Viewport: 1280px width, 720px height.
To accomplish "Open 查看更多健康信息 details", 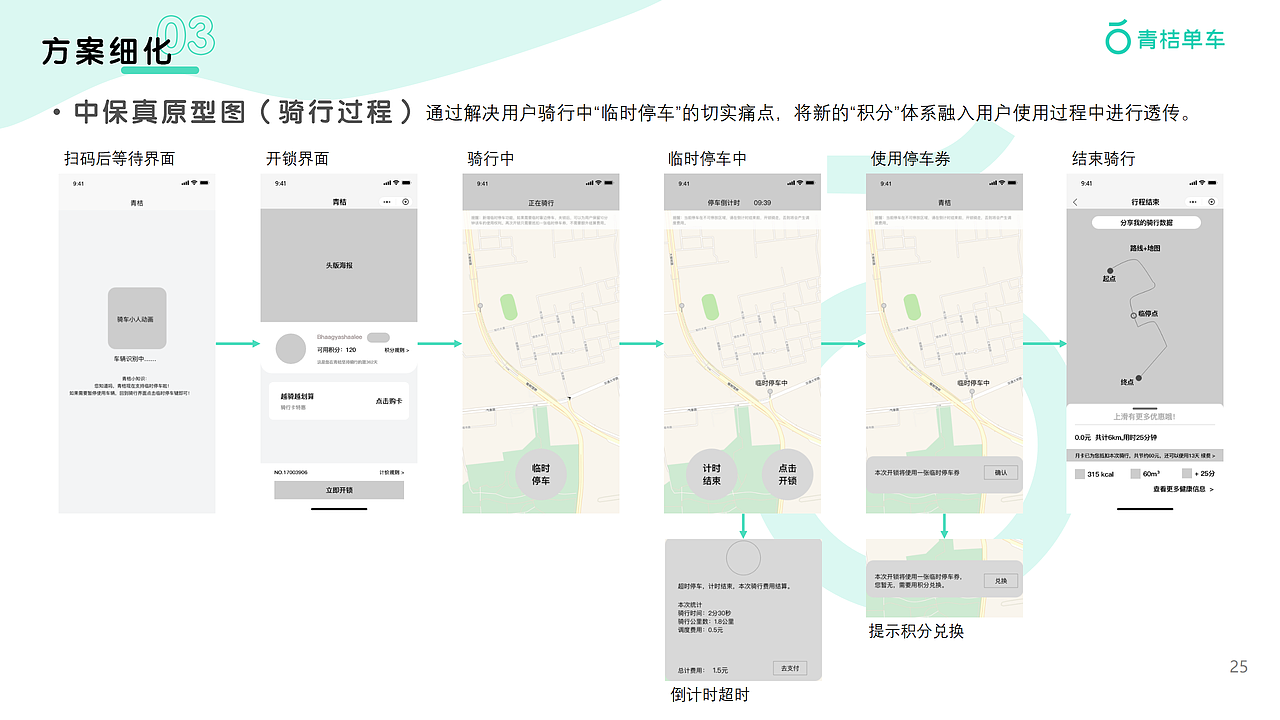I will [x=1181, y=489].
